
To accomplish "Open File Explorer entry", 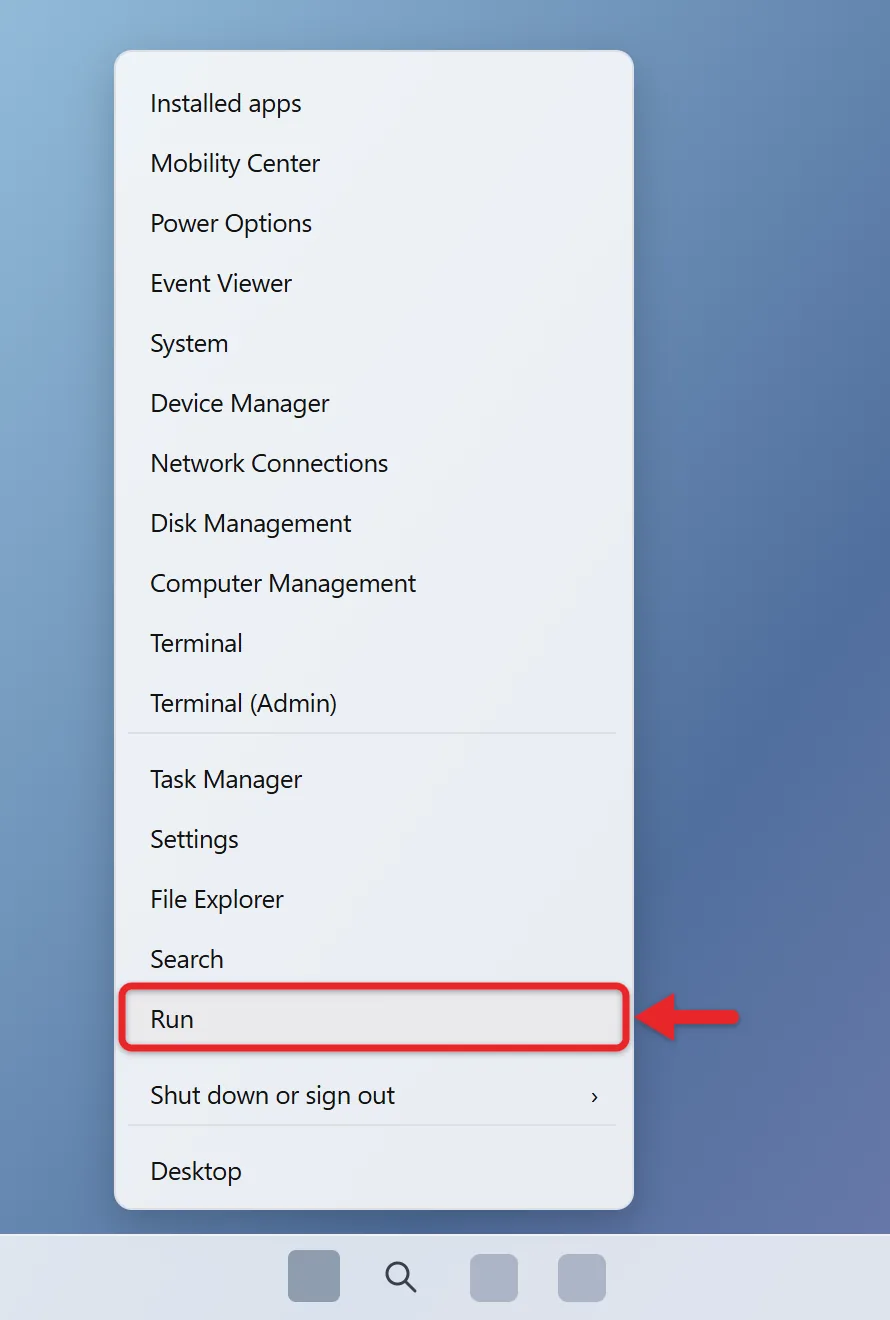I will (x=374, y=900).
